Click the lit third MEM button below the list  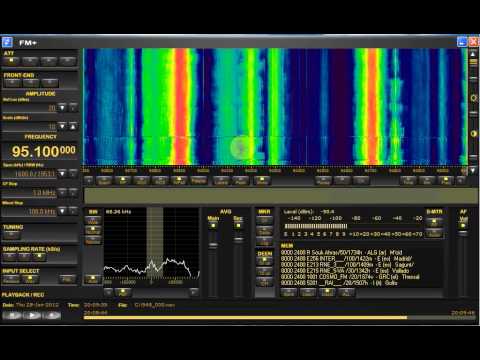click(327, 293)
